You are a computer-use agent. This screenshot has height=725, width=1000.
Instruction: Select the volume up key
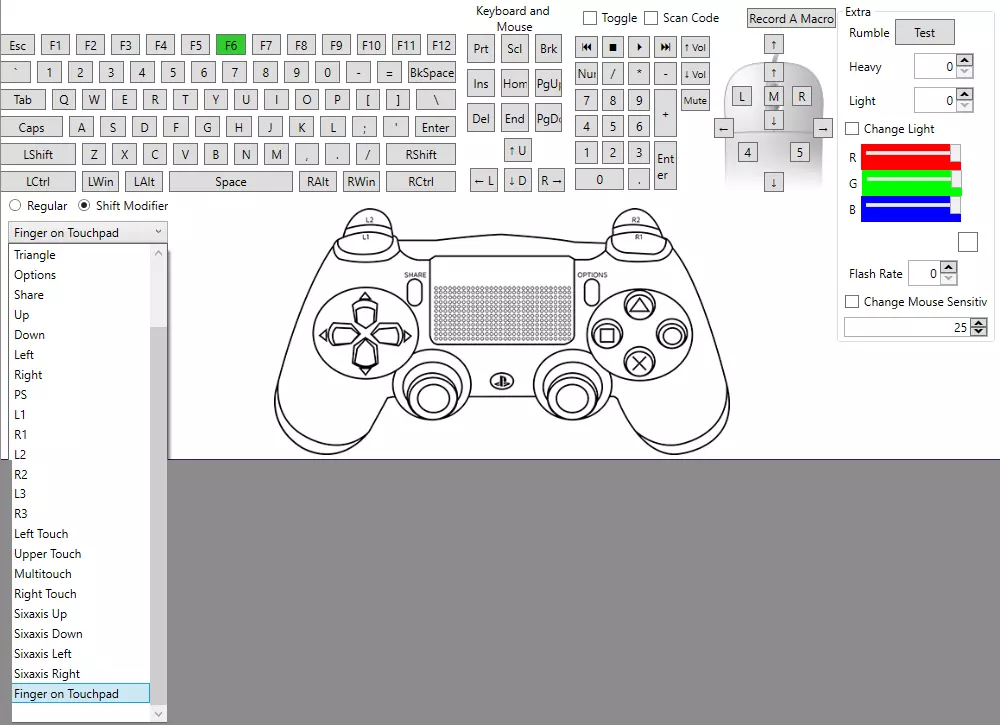click(x=695, y=47)
